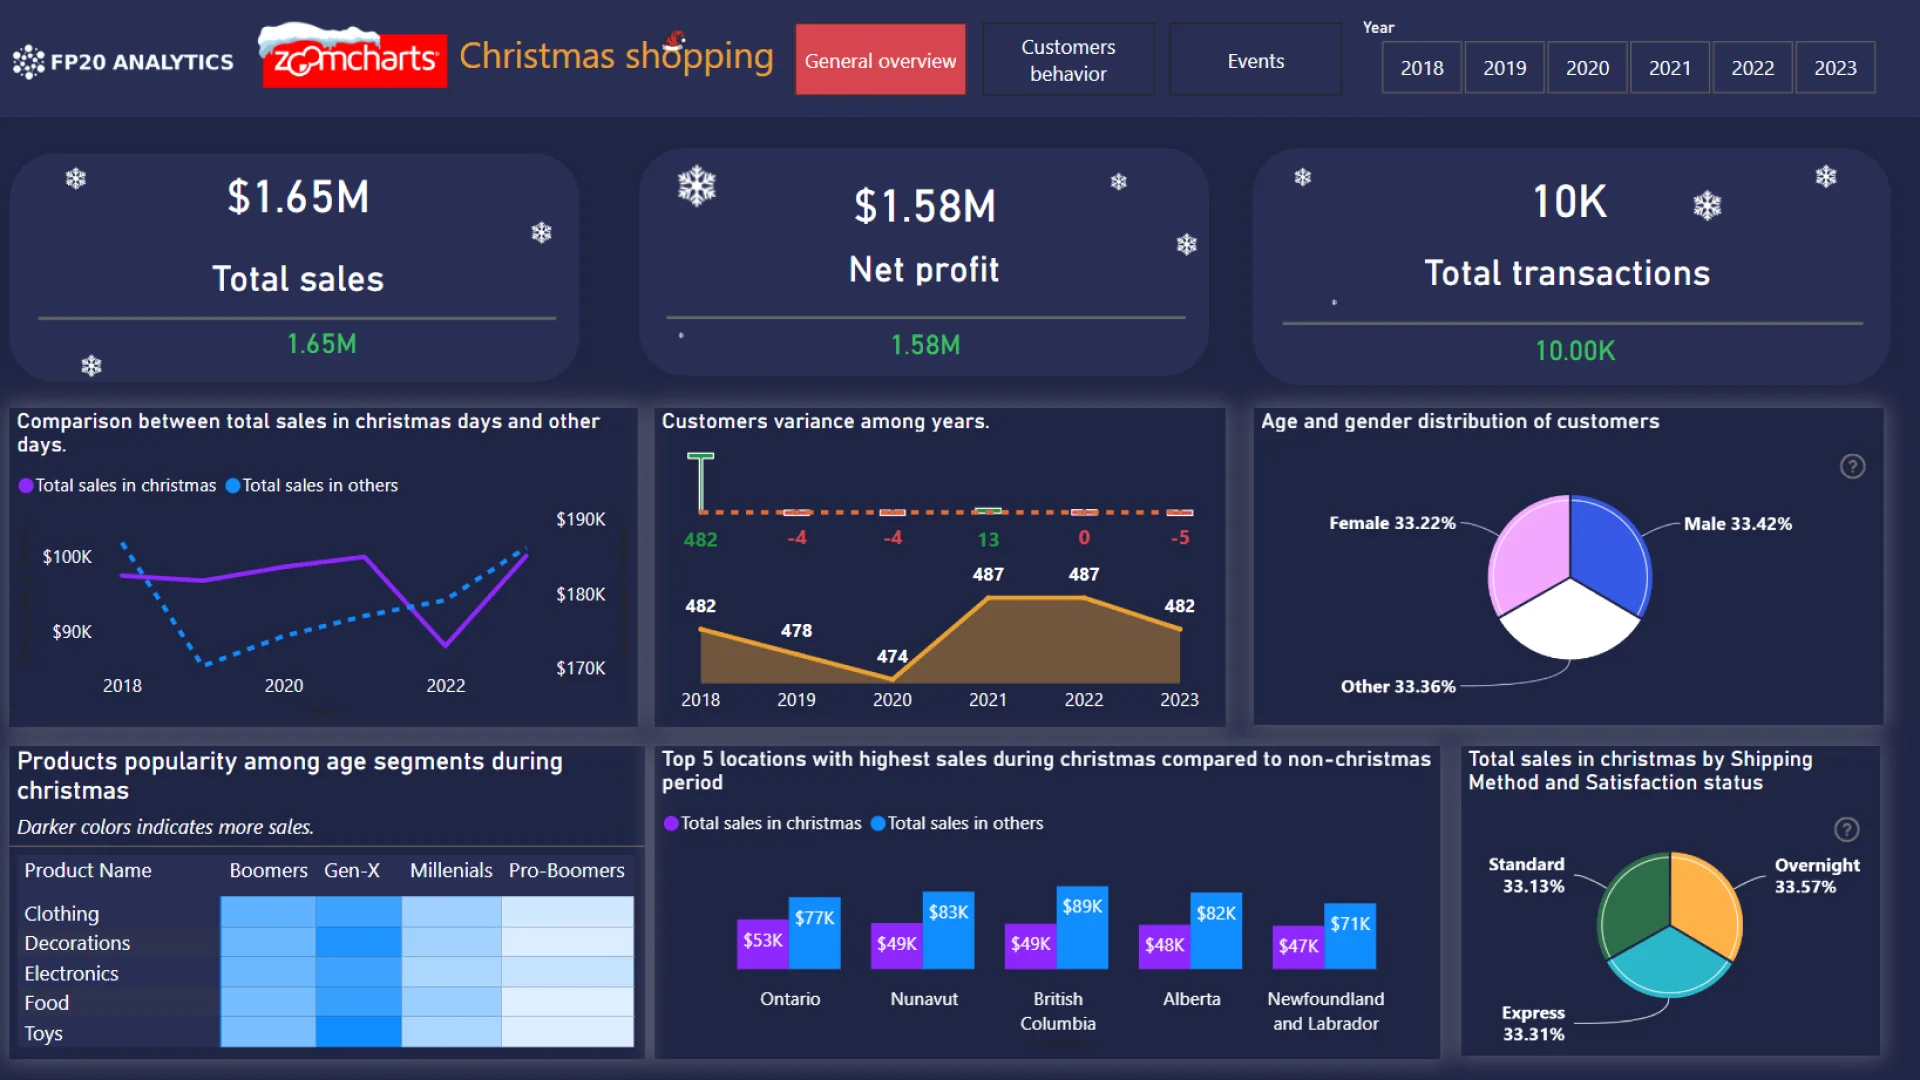Select the Female pie slice

(1528, 555)
